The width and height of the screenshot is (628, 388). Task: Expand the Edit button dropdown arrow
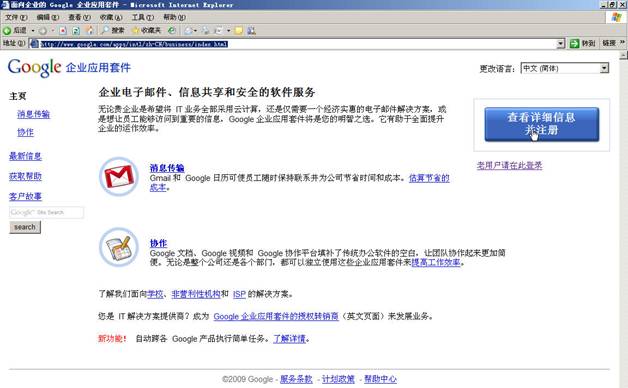pyautogui.click(x=228, y=30)
